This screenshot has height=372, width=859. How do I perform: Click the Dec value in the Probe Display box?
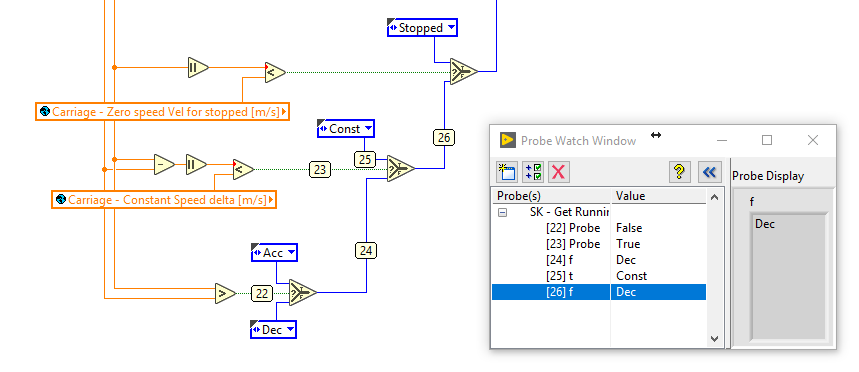765,224
